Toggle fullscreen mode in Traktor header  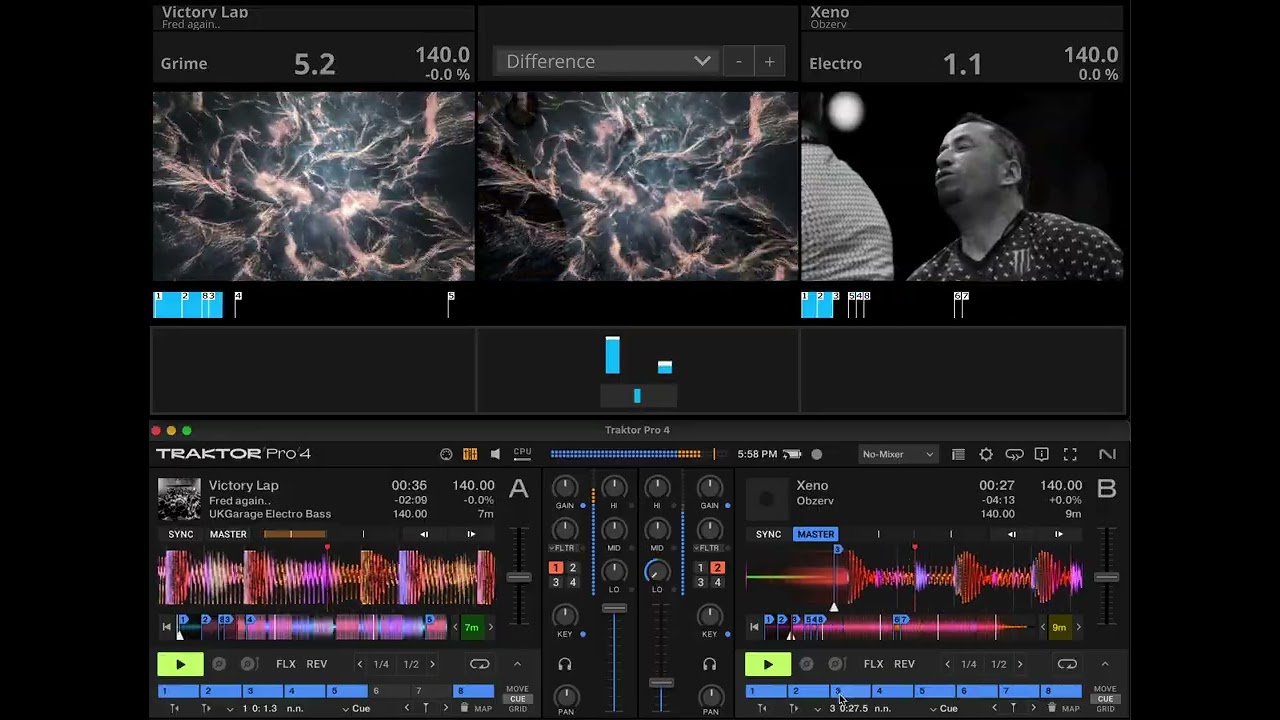point(1070,454)
